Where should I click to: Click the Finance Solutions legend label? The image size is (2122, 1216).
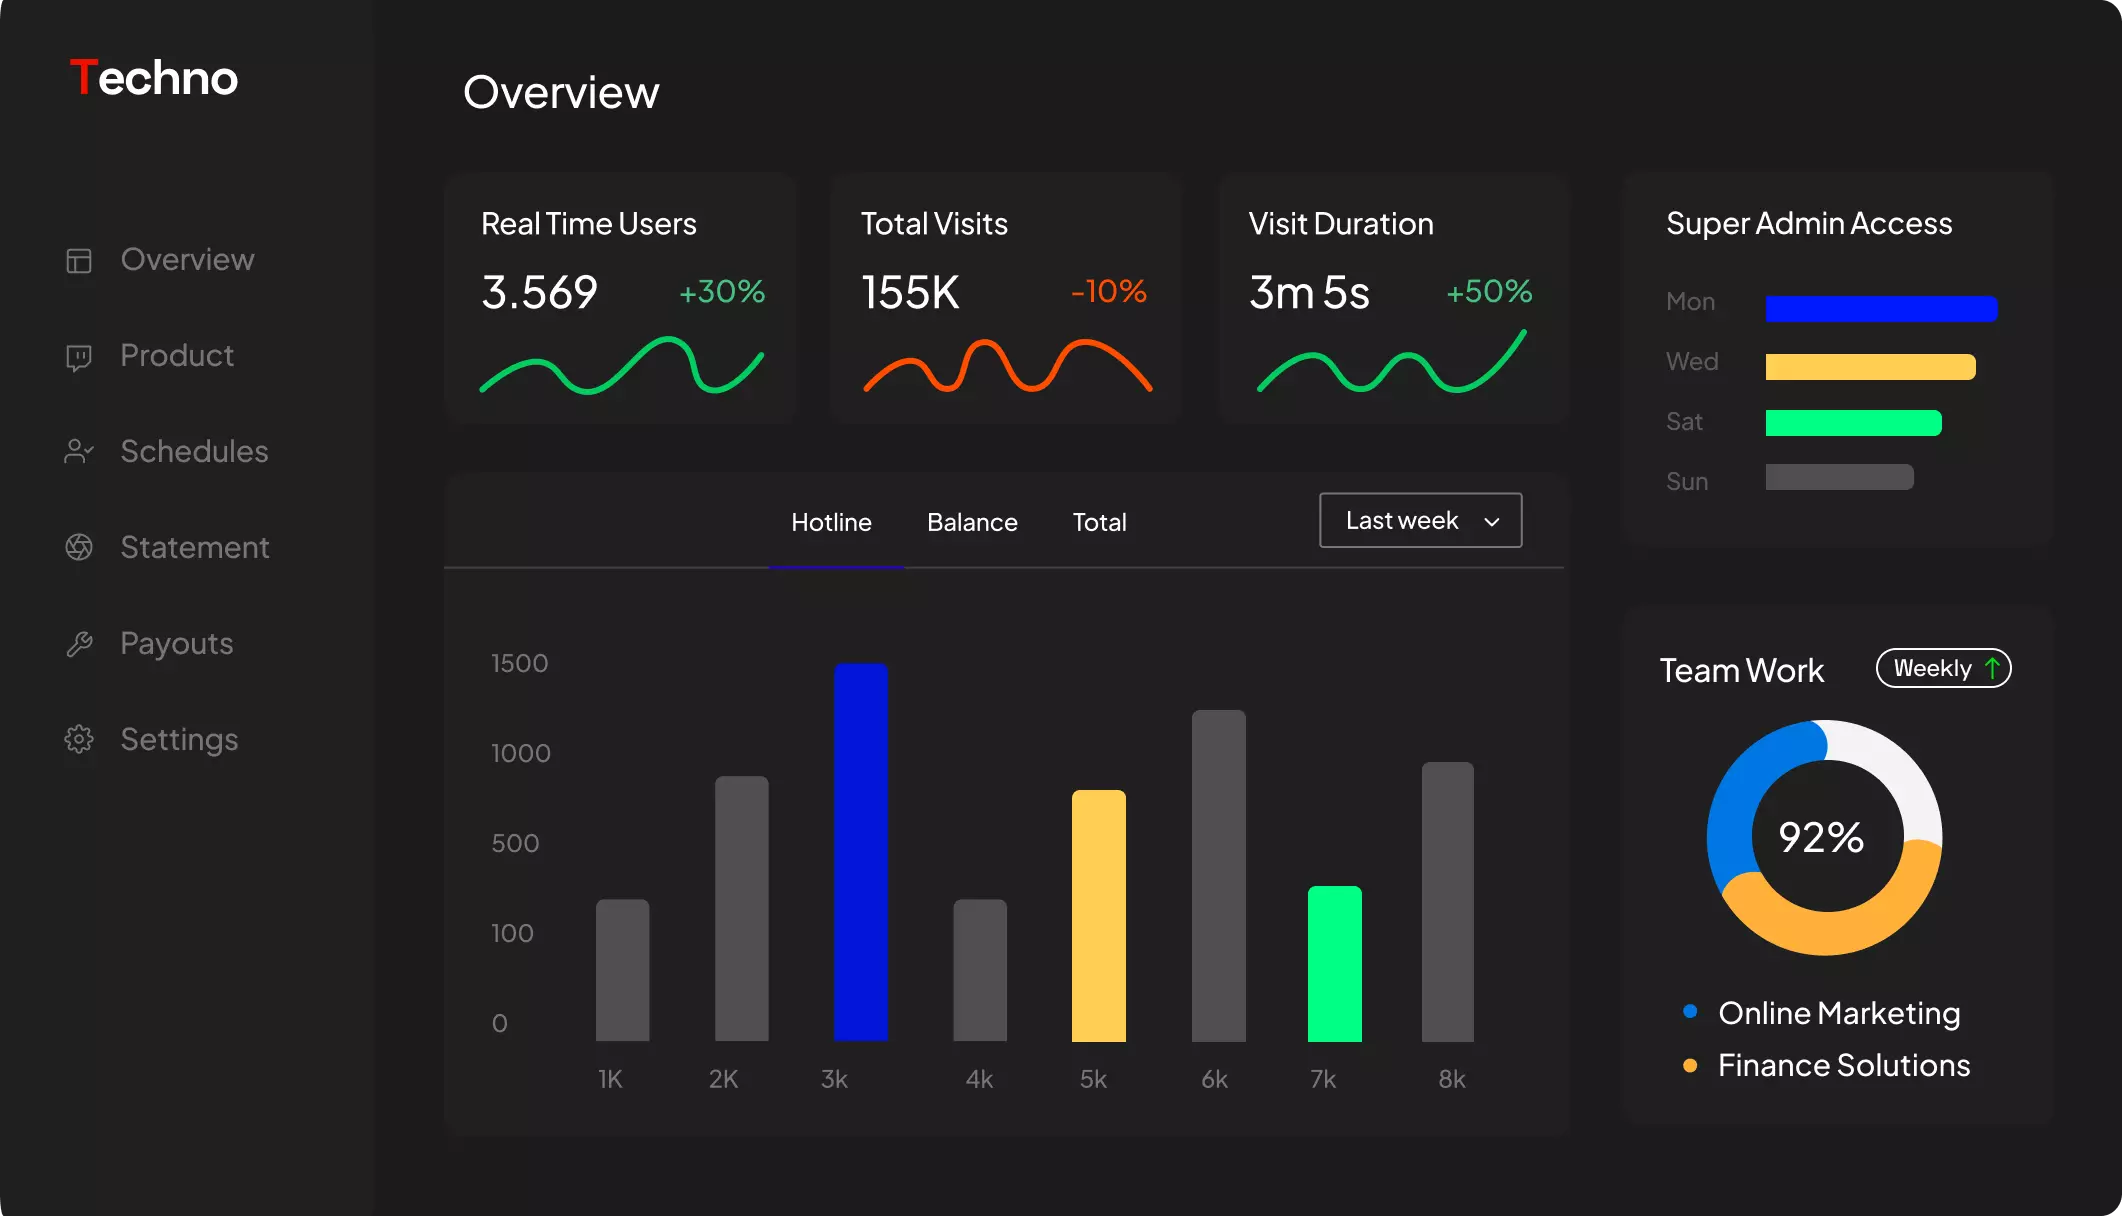1844,1065
